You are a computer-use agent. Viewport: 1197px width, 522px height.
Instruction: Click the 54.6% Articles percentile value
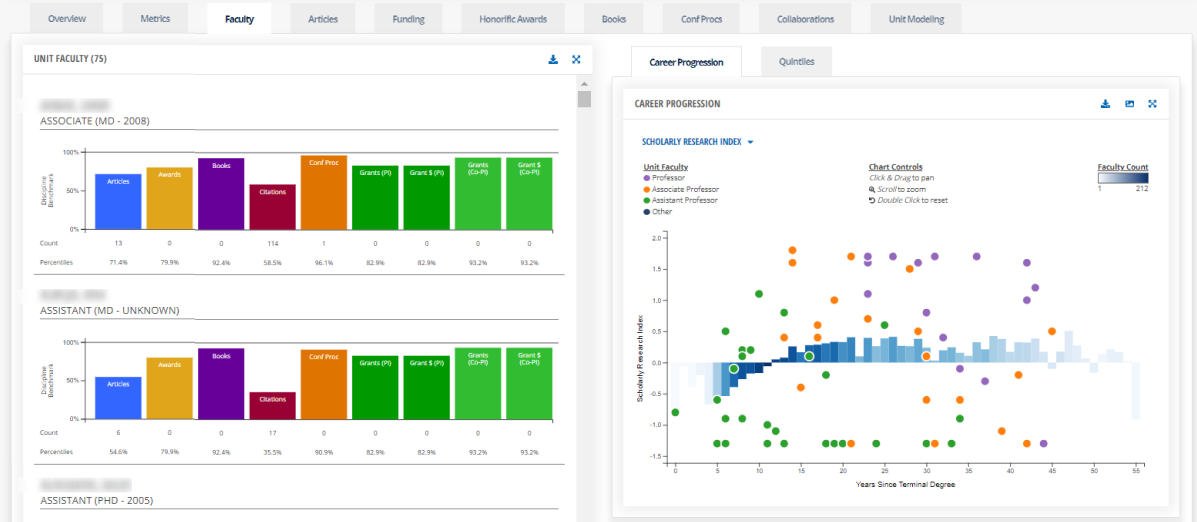pos(118,452)
